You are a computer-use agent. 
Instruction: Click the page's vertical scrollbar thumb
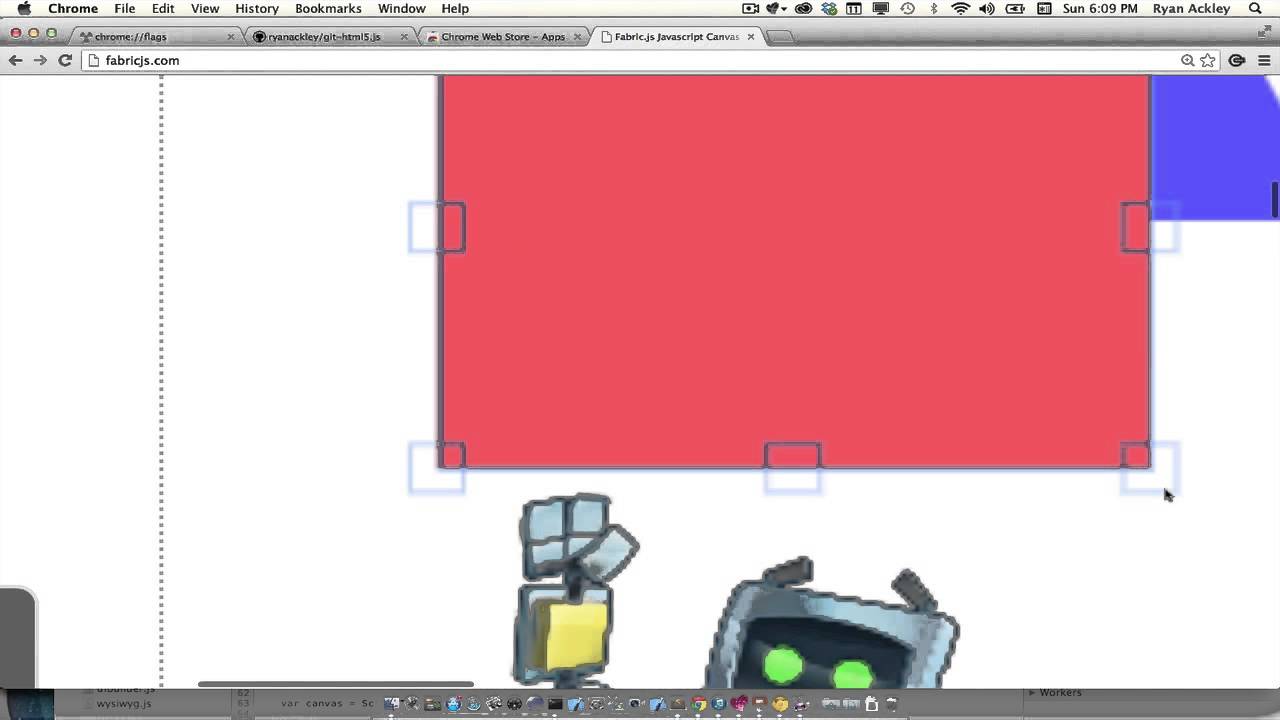[1275, 199]
